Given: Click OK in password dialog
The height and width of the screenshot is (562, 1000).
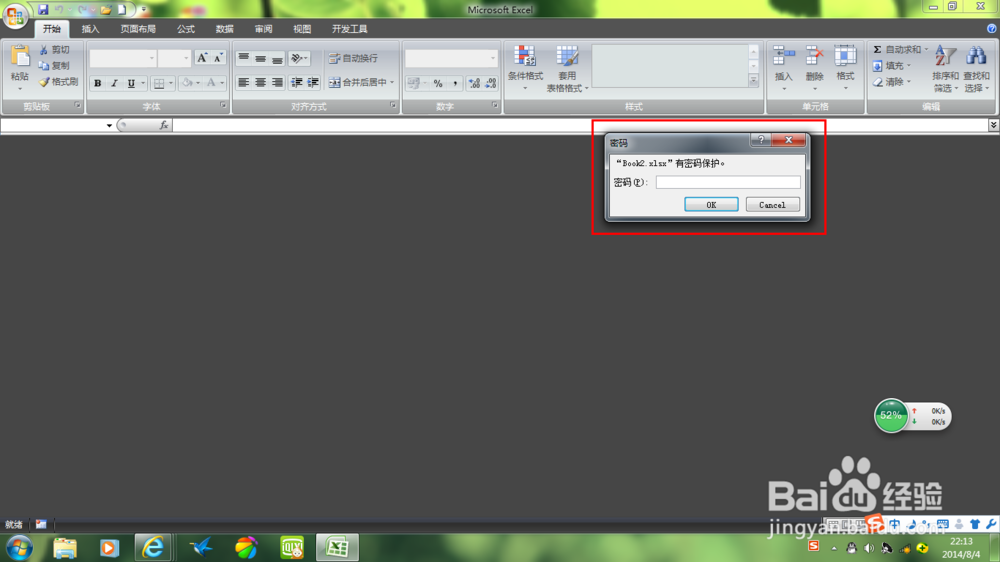Looking at the screenshot, I should 711,205.
